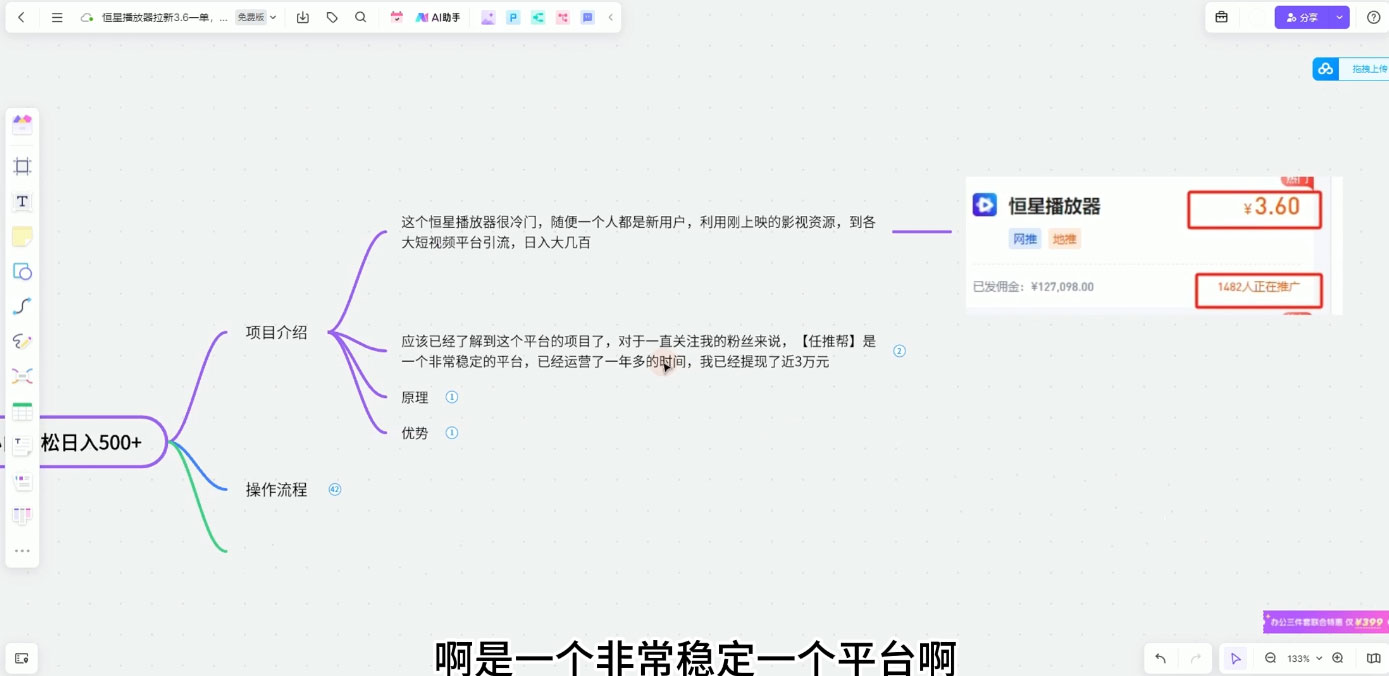Pick the freehand Pencil drawing tool
The image size is (1389, 676).
(x=22, y=341)
